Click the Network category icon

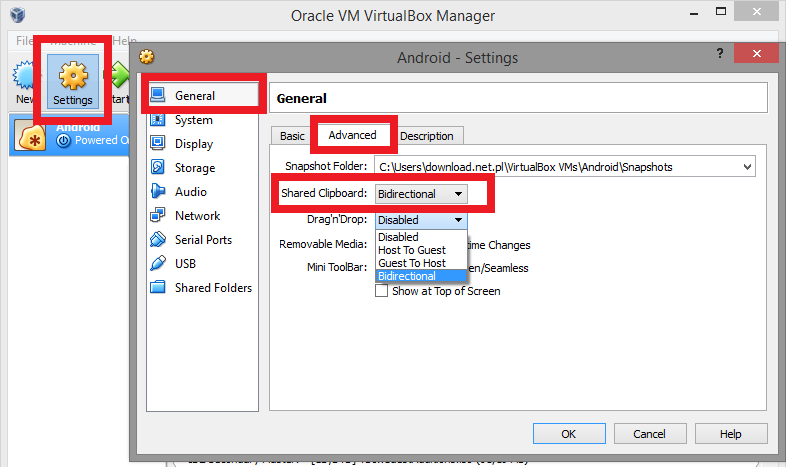158,215
